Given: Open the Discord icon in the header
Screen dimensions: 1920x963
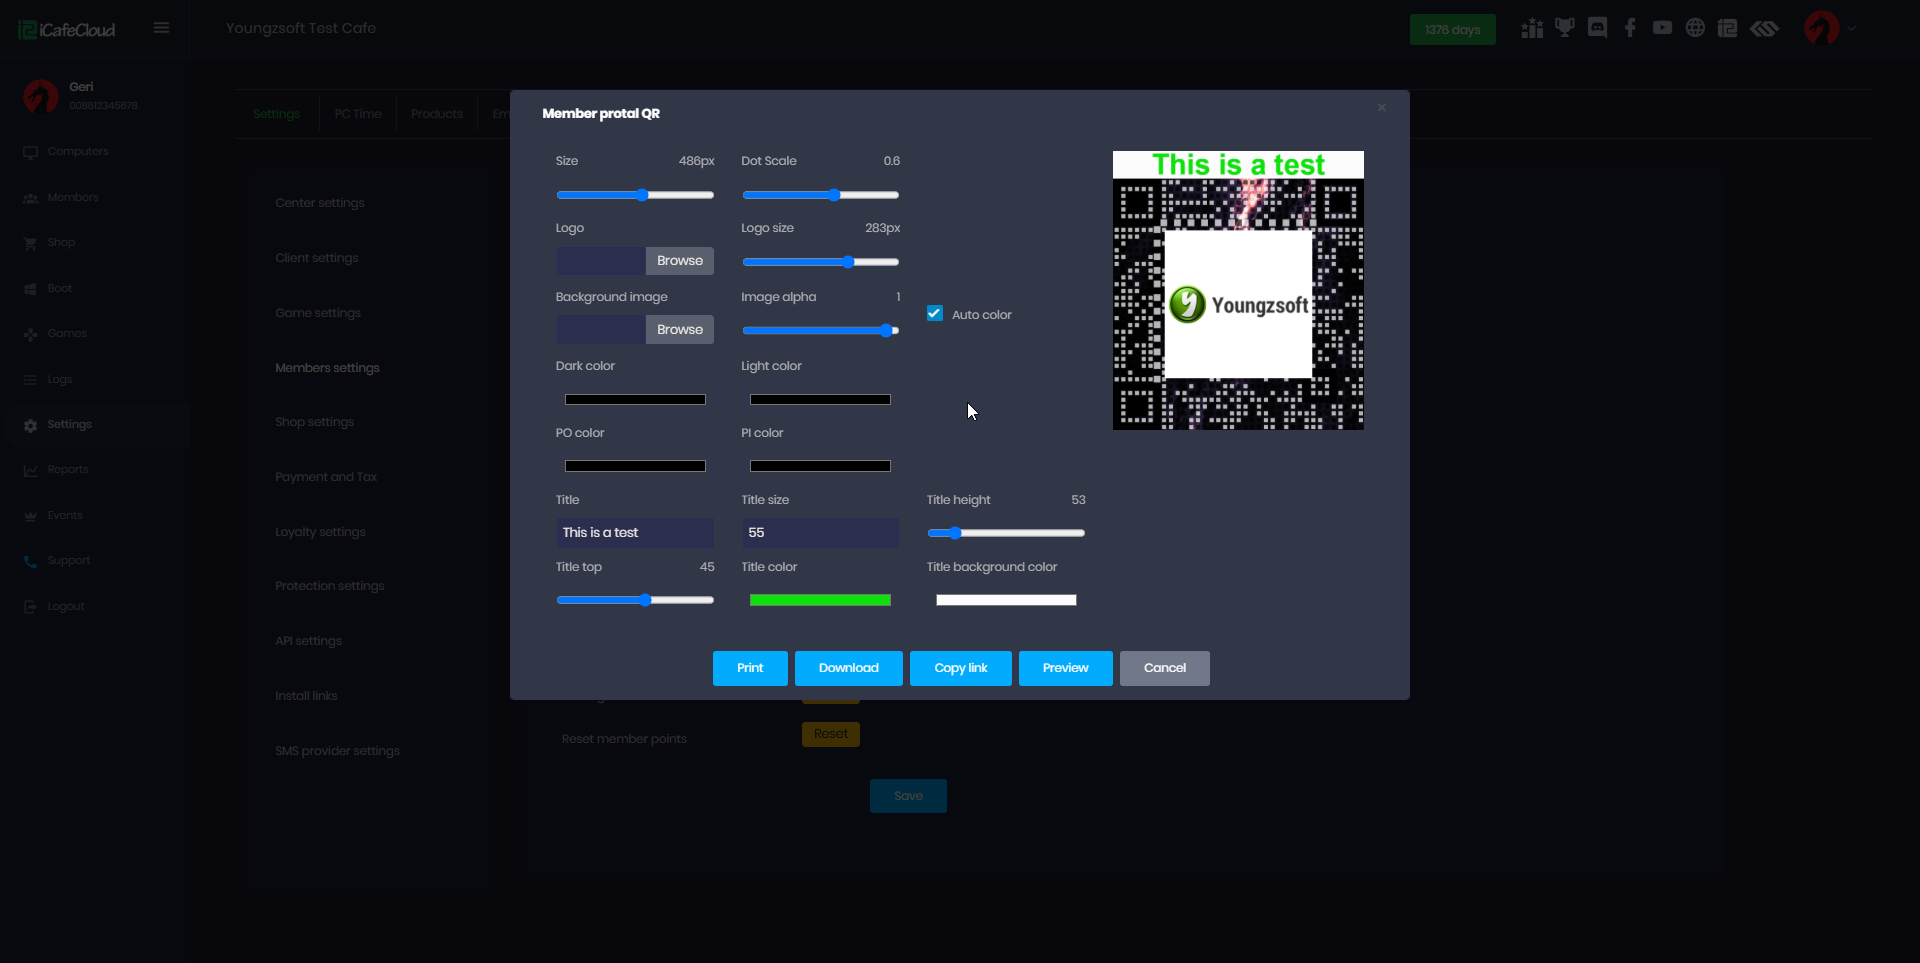Looking at the screenshot, I should click(x=1598, y=28).
